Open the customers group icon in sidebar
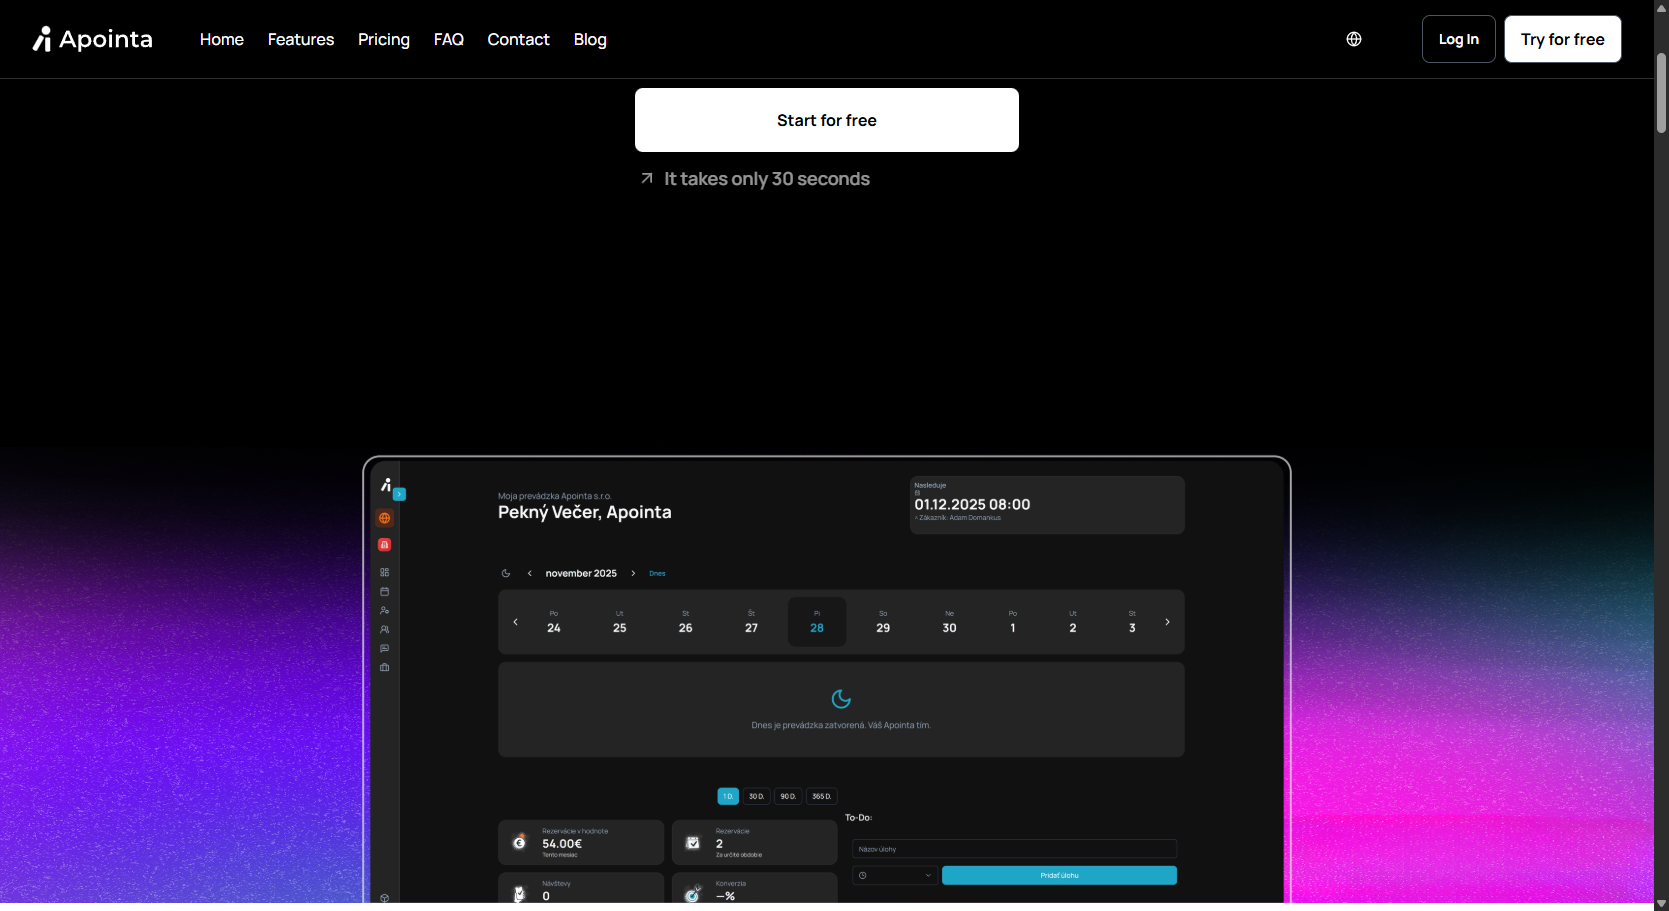The width and height of the screenshot is (1669, 911). click(385, 629)
